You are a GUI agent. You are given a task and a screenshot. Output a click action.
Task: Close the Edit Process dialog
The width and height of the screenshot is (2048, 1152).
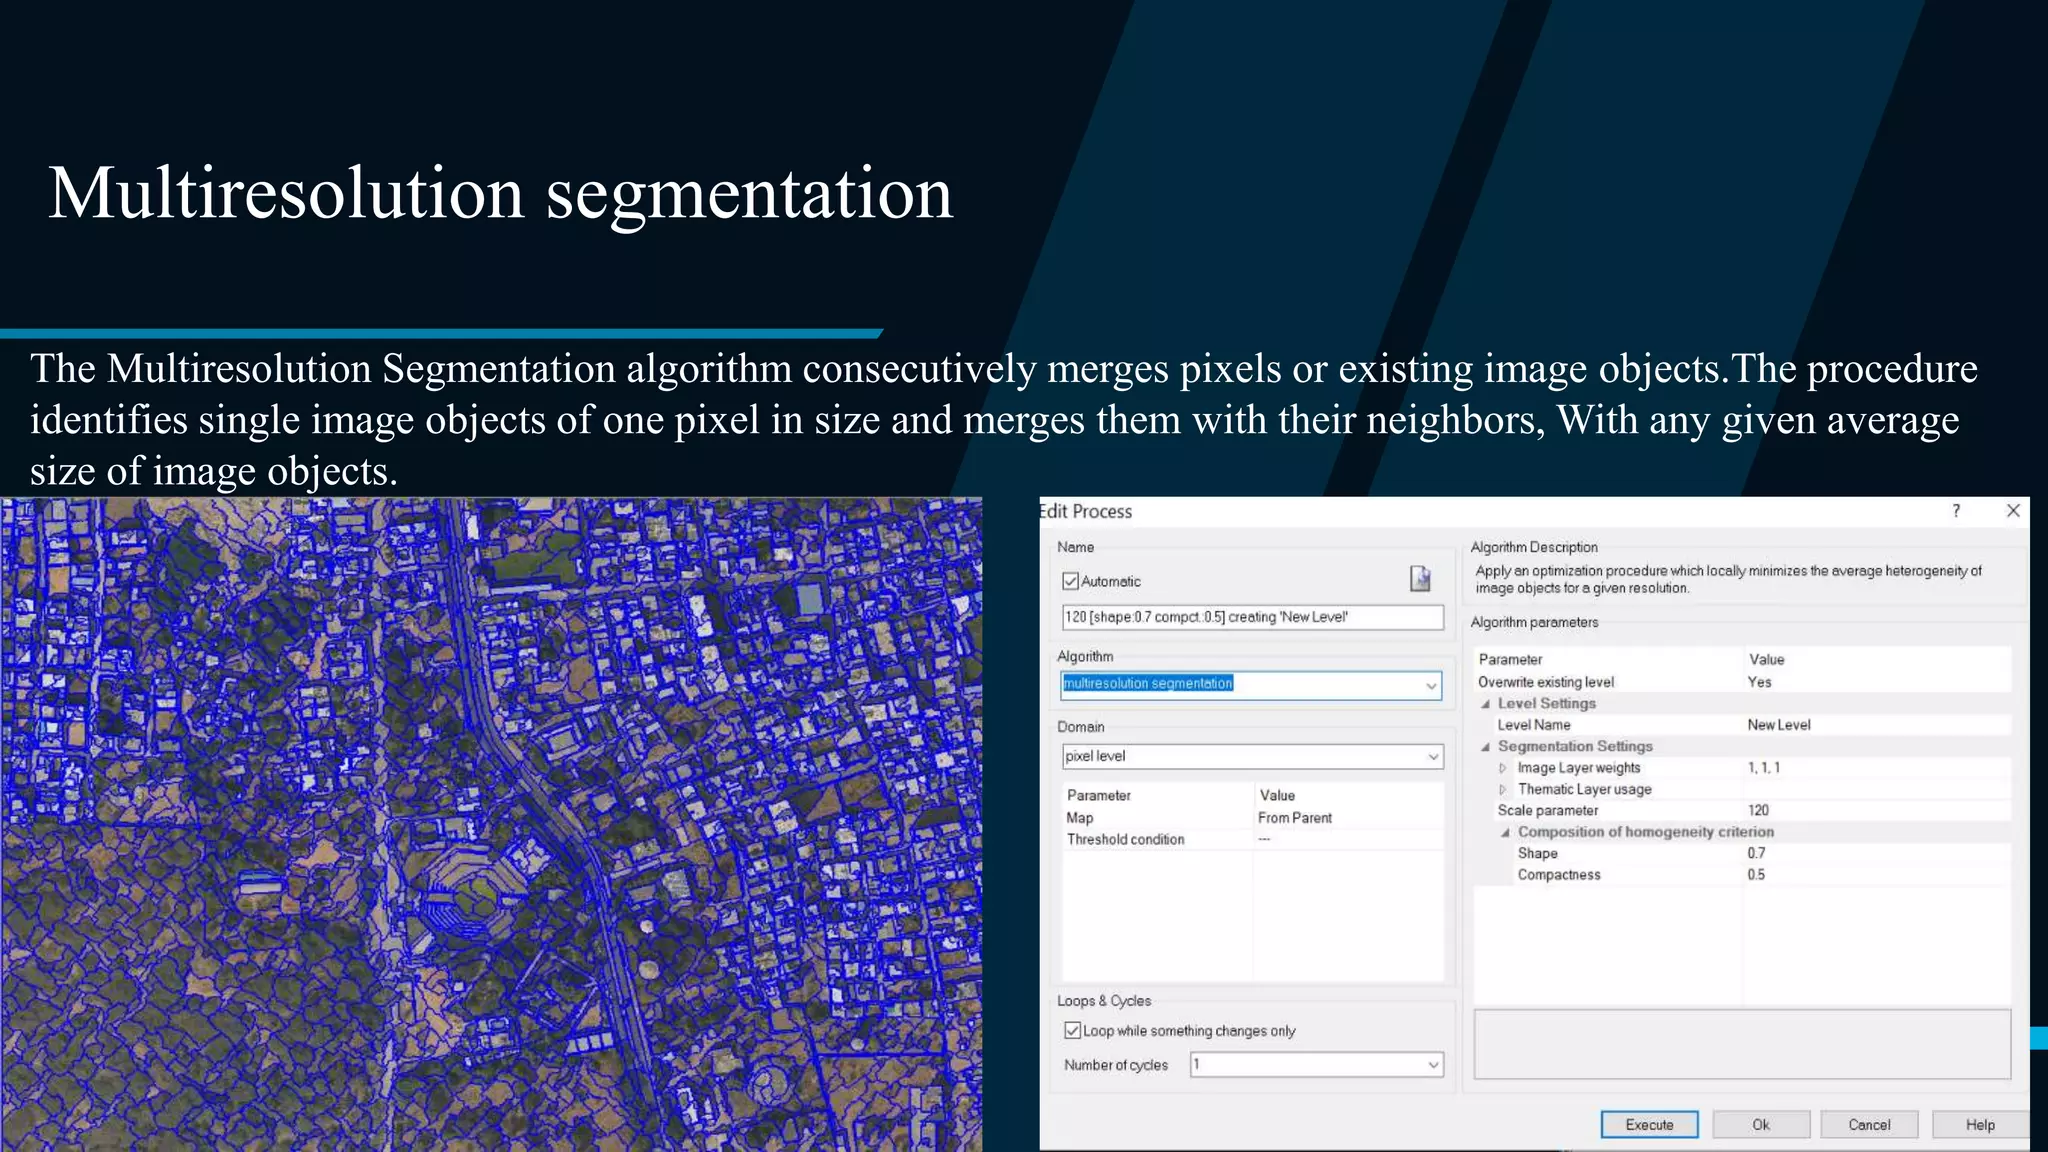[x=2013, y=511]
